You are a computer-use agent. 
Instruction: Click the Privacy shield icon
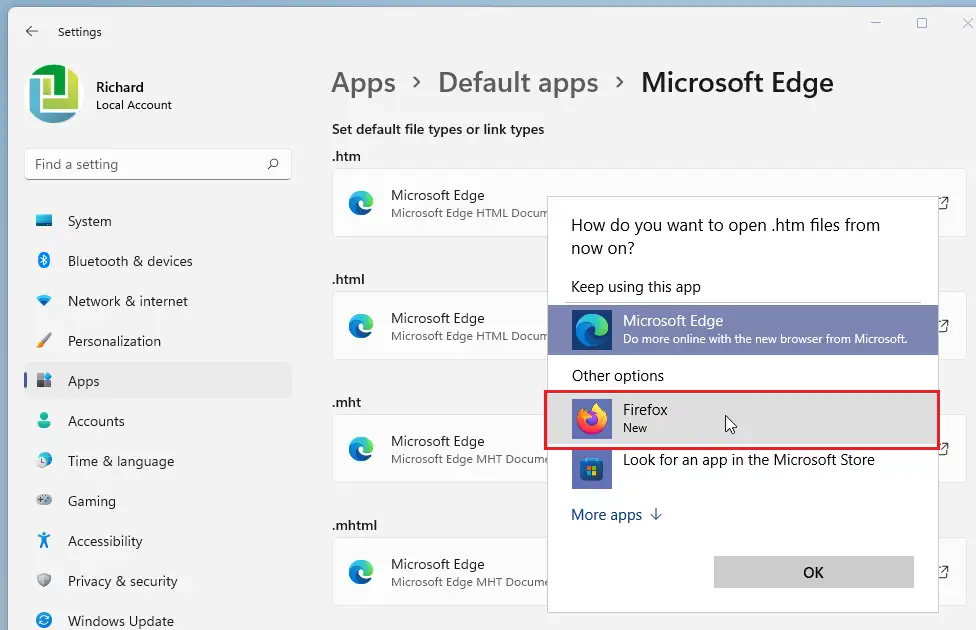tap(44, 580)
